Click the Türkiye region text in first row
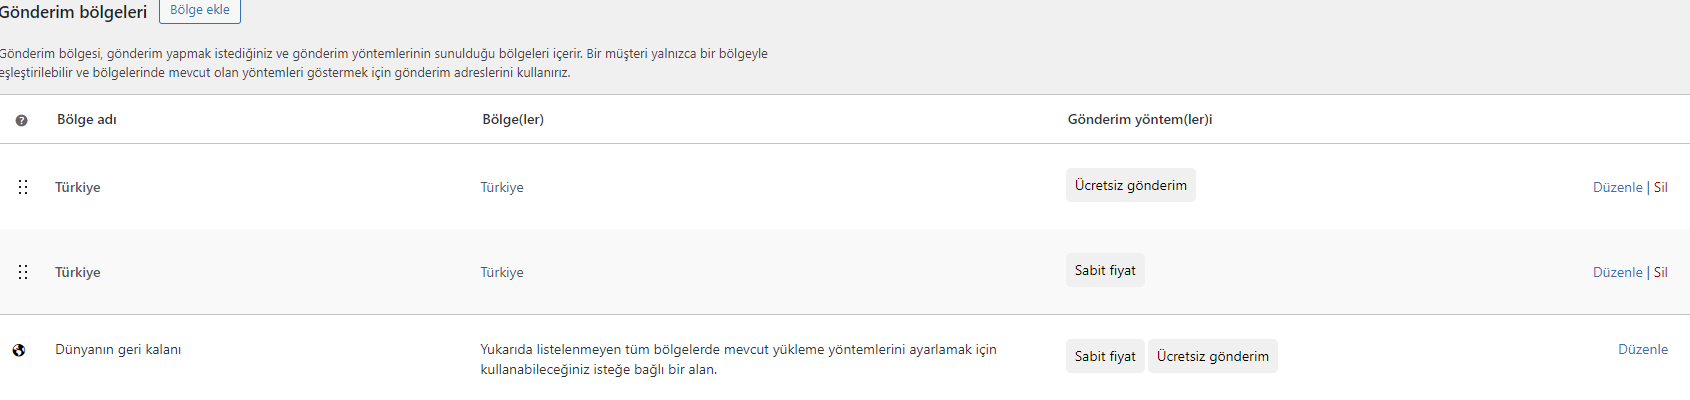Viewport: 1690px width, 400px height. click(x=502, y=187)
